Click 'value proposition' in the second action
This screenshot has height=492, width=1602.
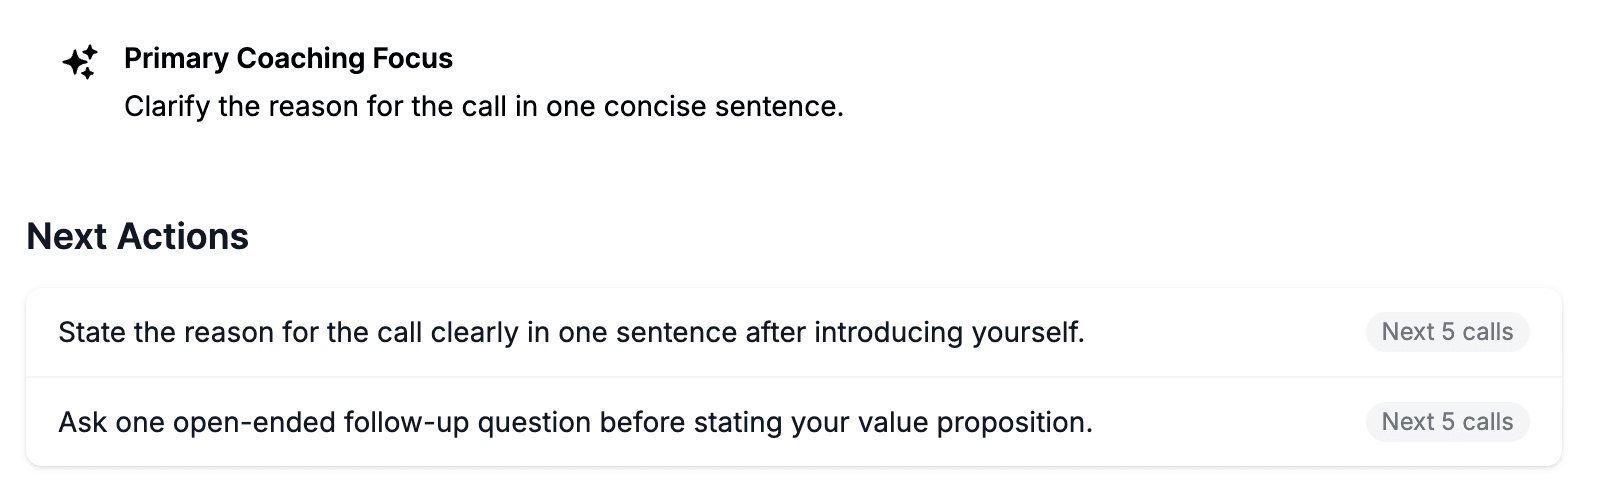pyautogui.click(x=1013, y=422)
